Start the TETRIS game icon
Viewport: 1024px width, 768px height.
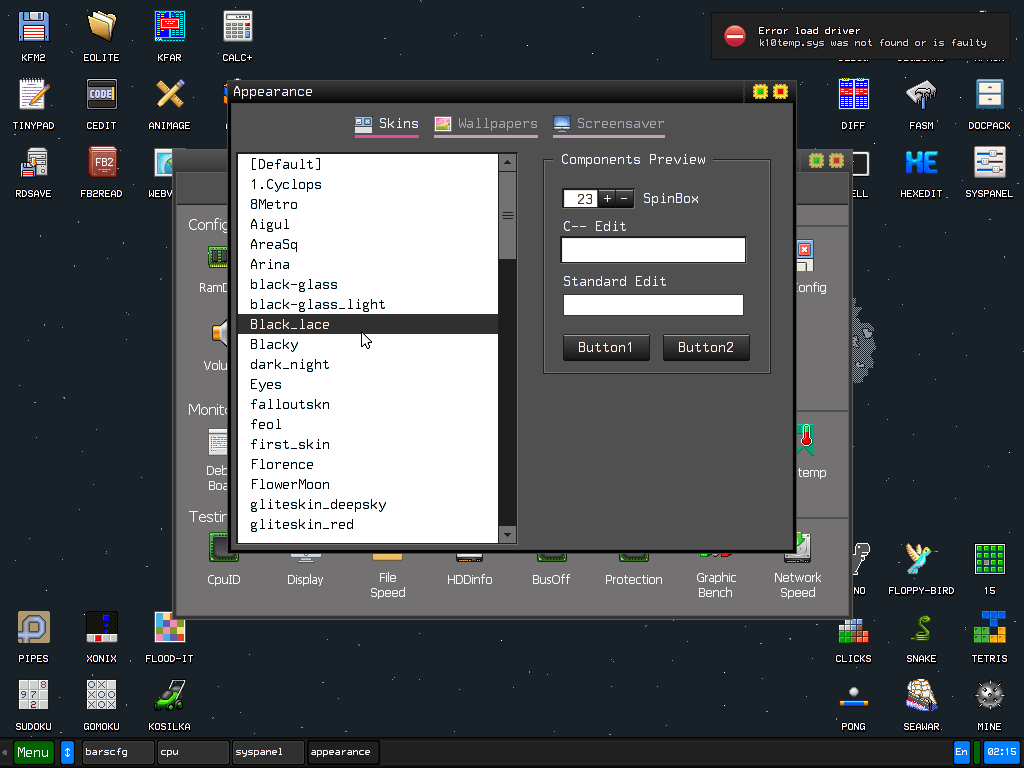989,632
